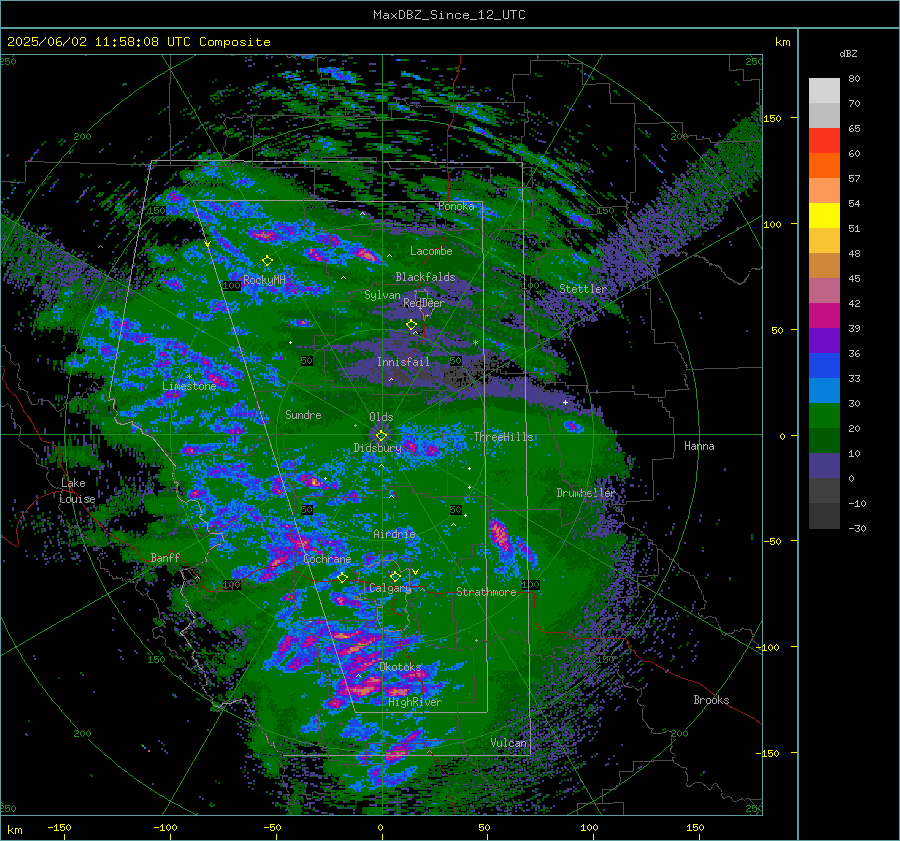Select the ThreeHills label
Screen dimensions: 900x841
[503, 437]
